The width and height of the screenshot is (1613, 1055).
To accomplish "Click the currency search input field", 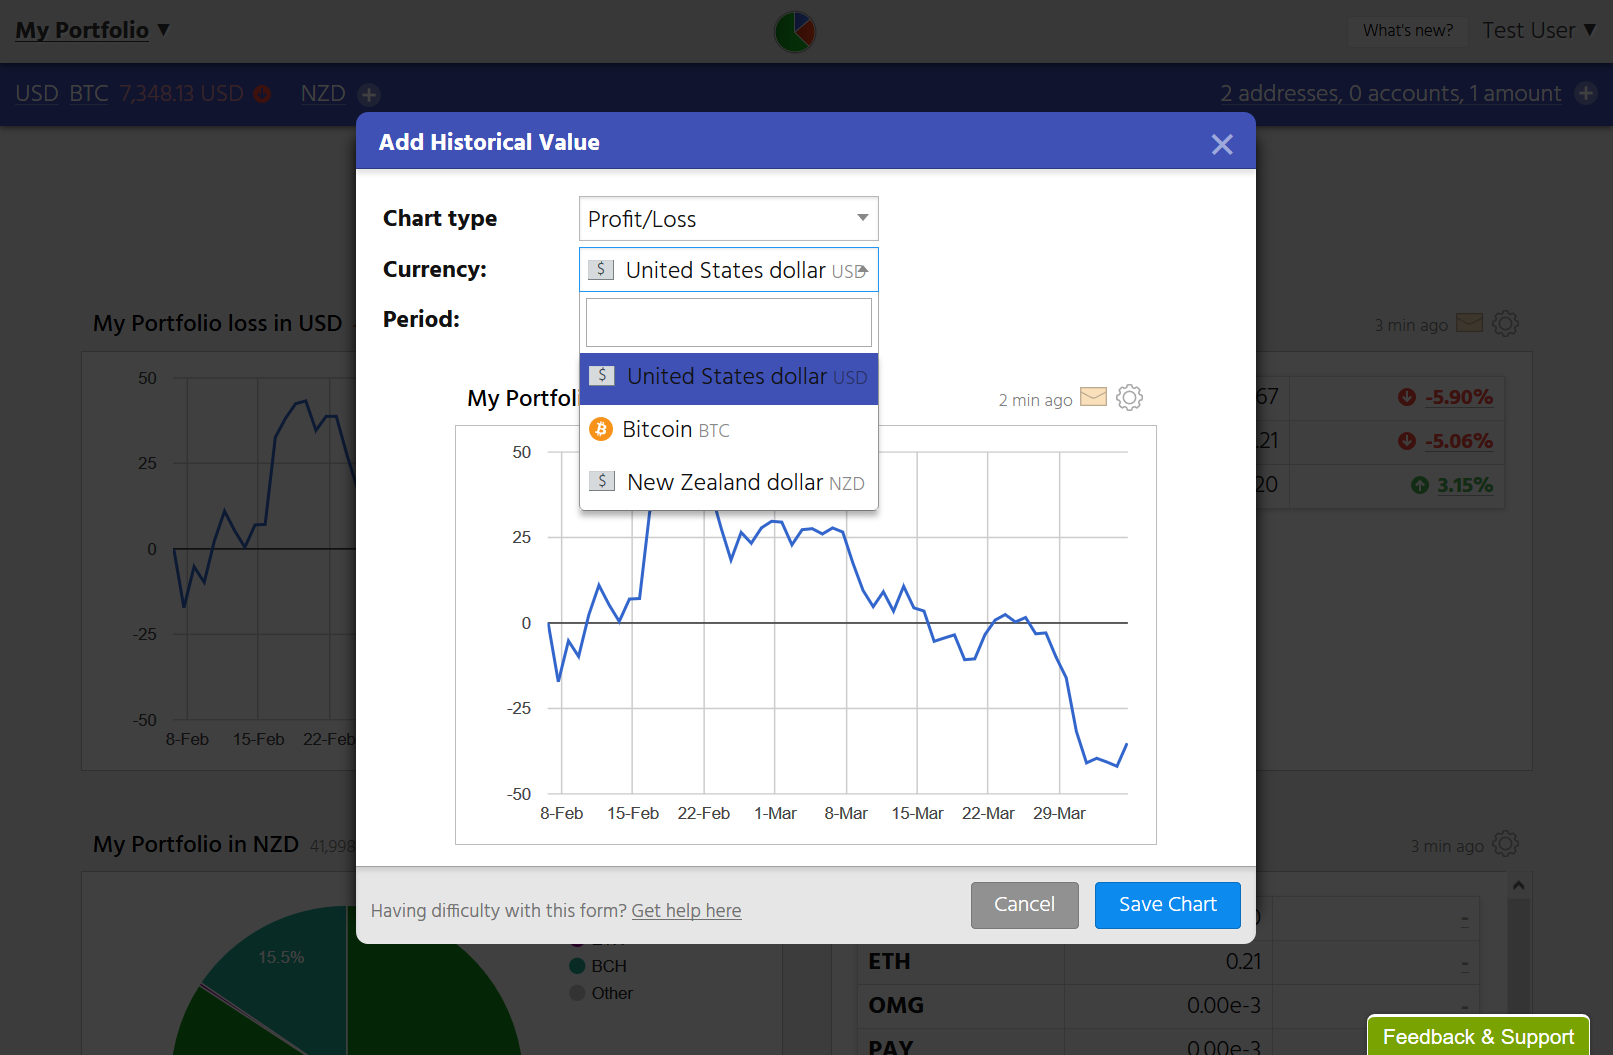I will click(x=728, y=323).
